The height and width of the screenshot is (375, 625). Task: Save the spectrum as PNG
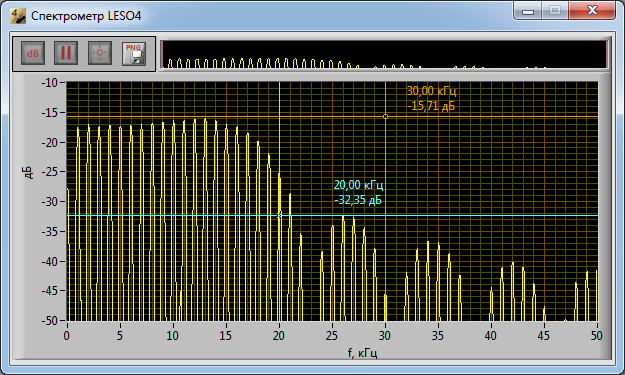click(134, 54)
